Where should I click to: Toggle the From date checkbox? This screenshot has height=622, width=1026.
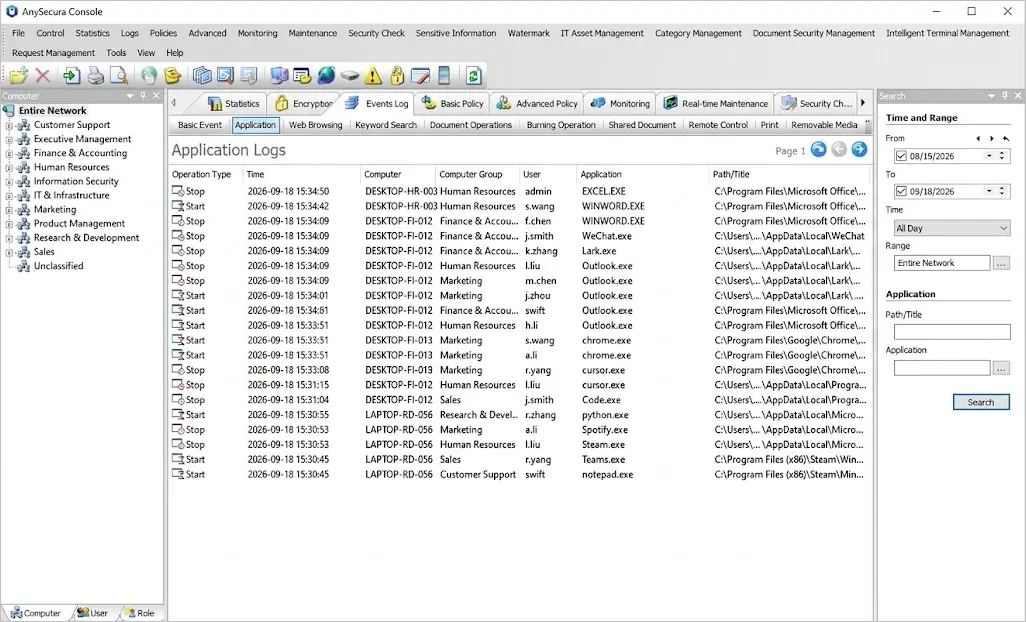[x=901, y=156]
